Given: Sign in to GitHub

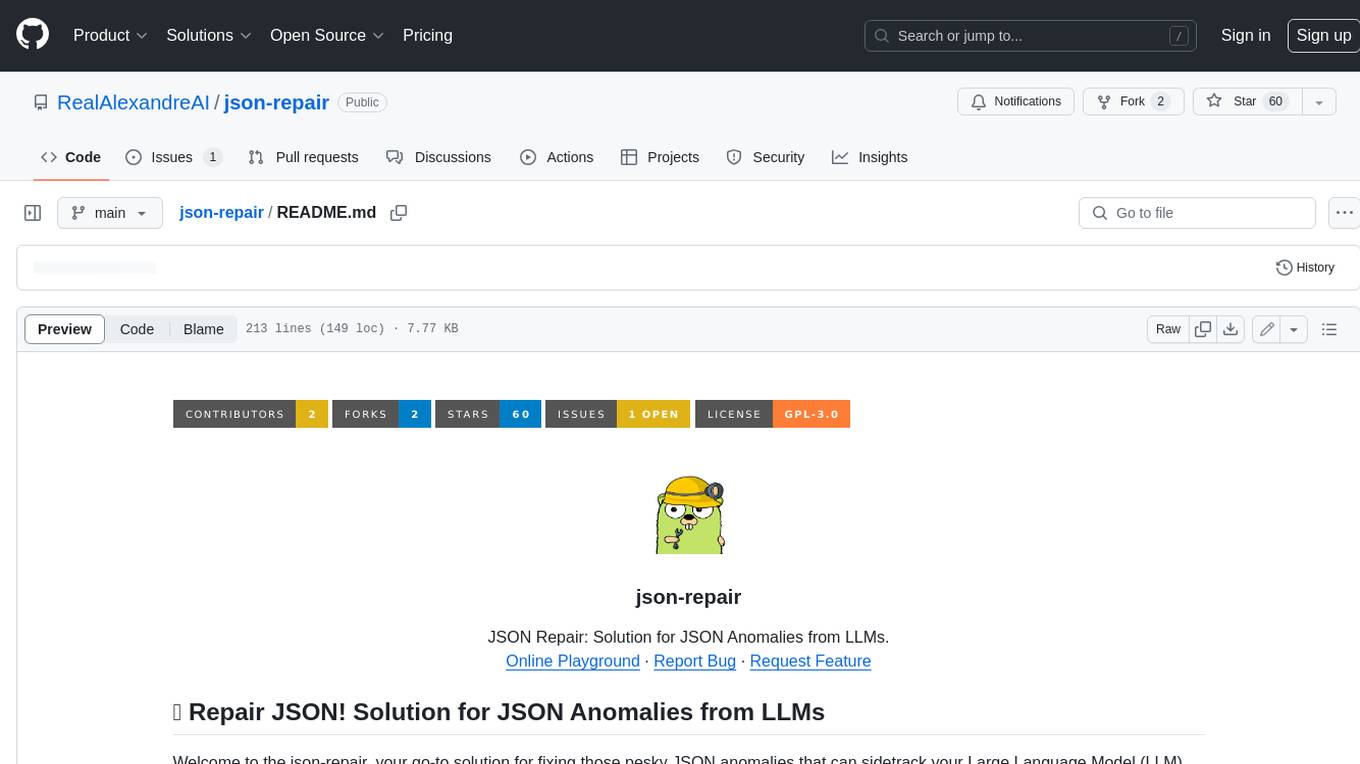Looking at the screenshot, I should click(x=1245, y=35).
